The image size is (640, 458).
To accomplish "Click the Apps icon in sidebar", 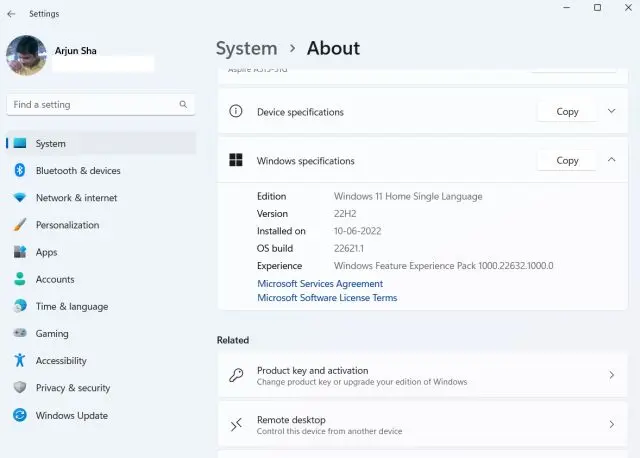I will tap(20, 252).
